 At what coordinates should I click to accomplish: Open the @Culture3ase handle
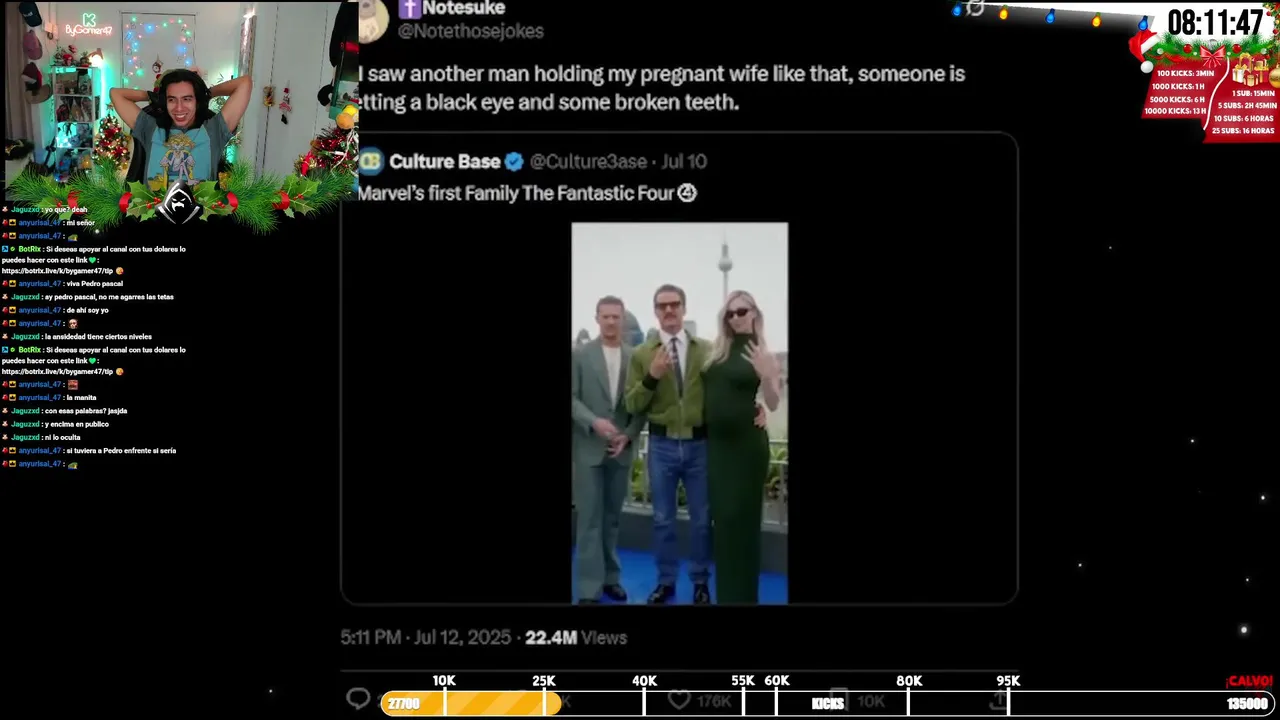588,162
